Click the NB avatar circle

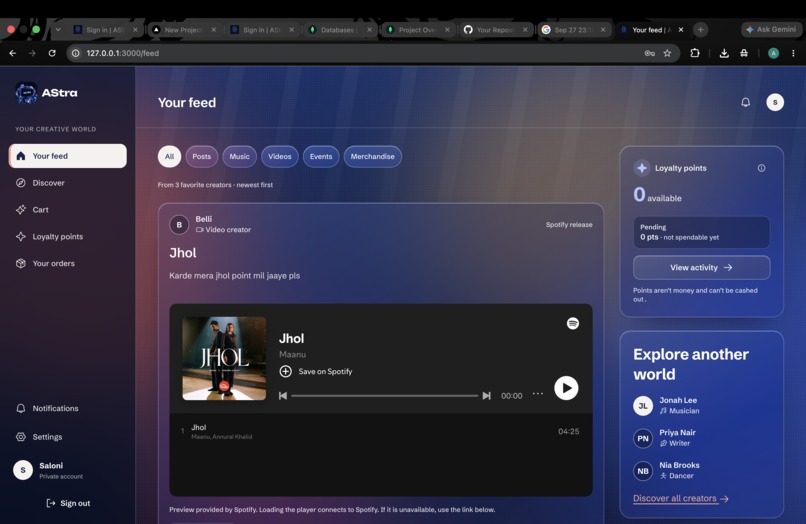[643, 471]
